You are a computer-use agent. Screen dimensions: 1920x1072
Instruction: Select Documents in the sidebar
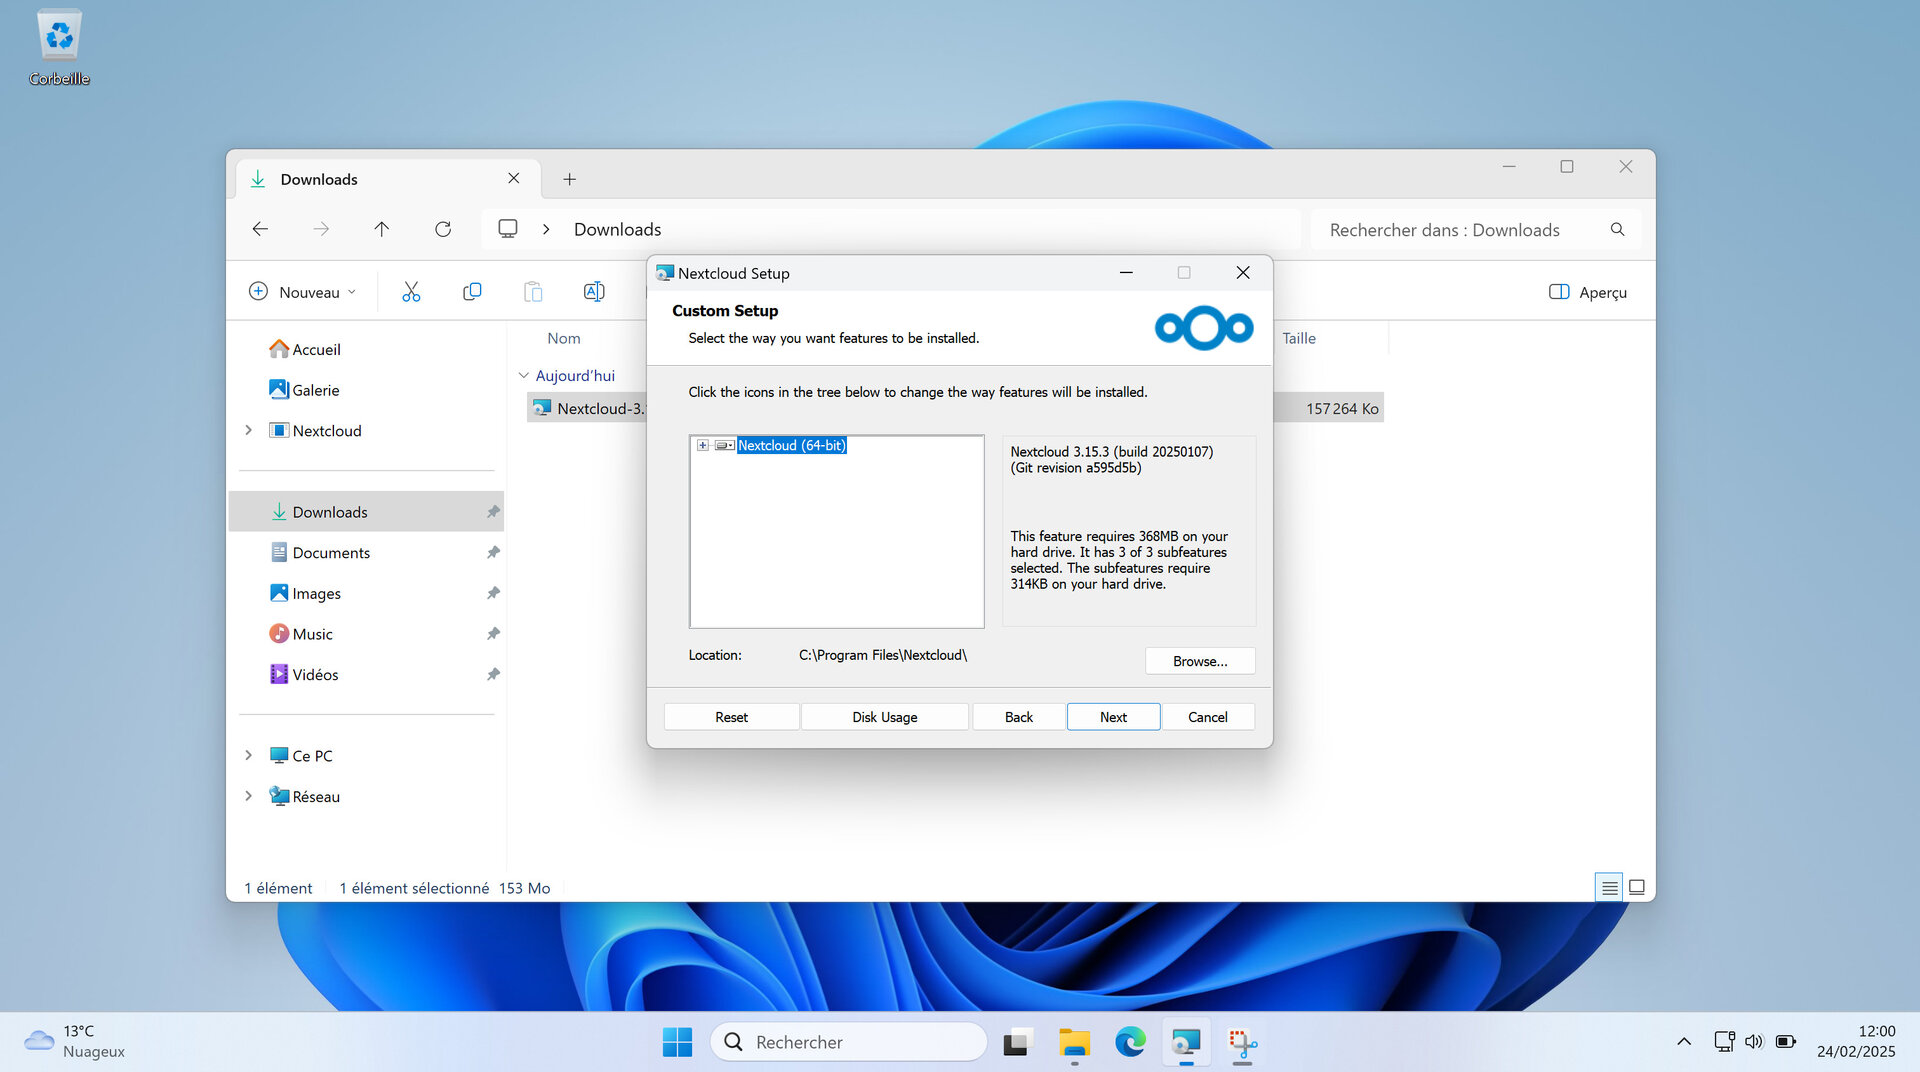pos(330,552)
